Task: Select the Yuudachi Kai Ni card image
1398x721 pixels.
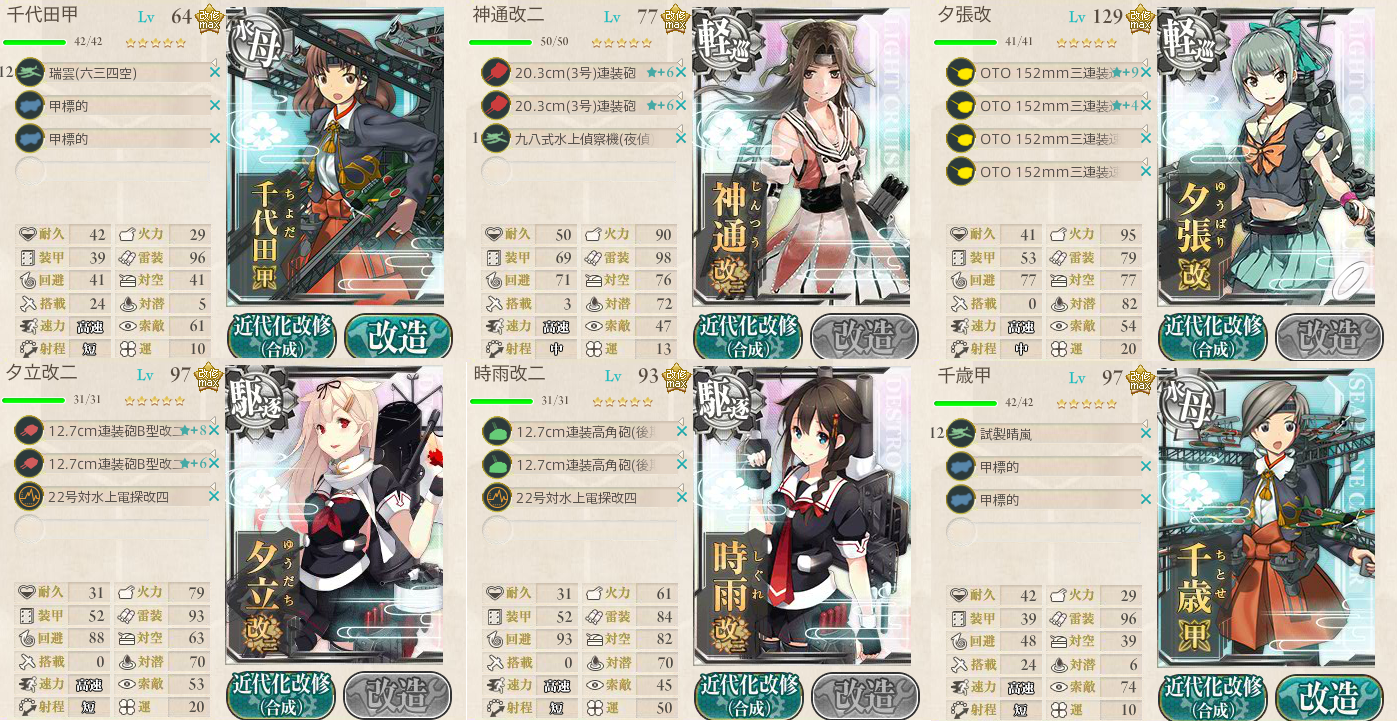Action: [334, 516]
